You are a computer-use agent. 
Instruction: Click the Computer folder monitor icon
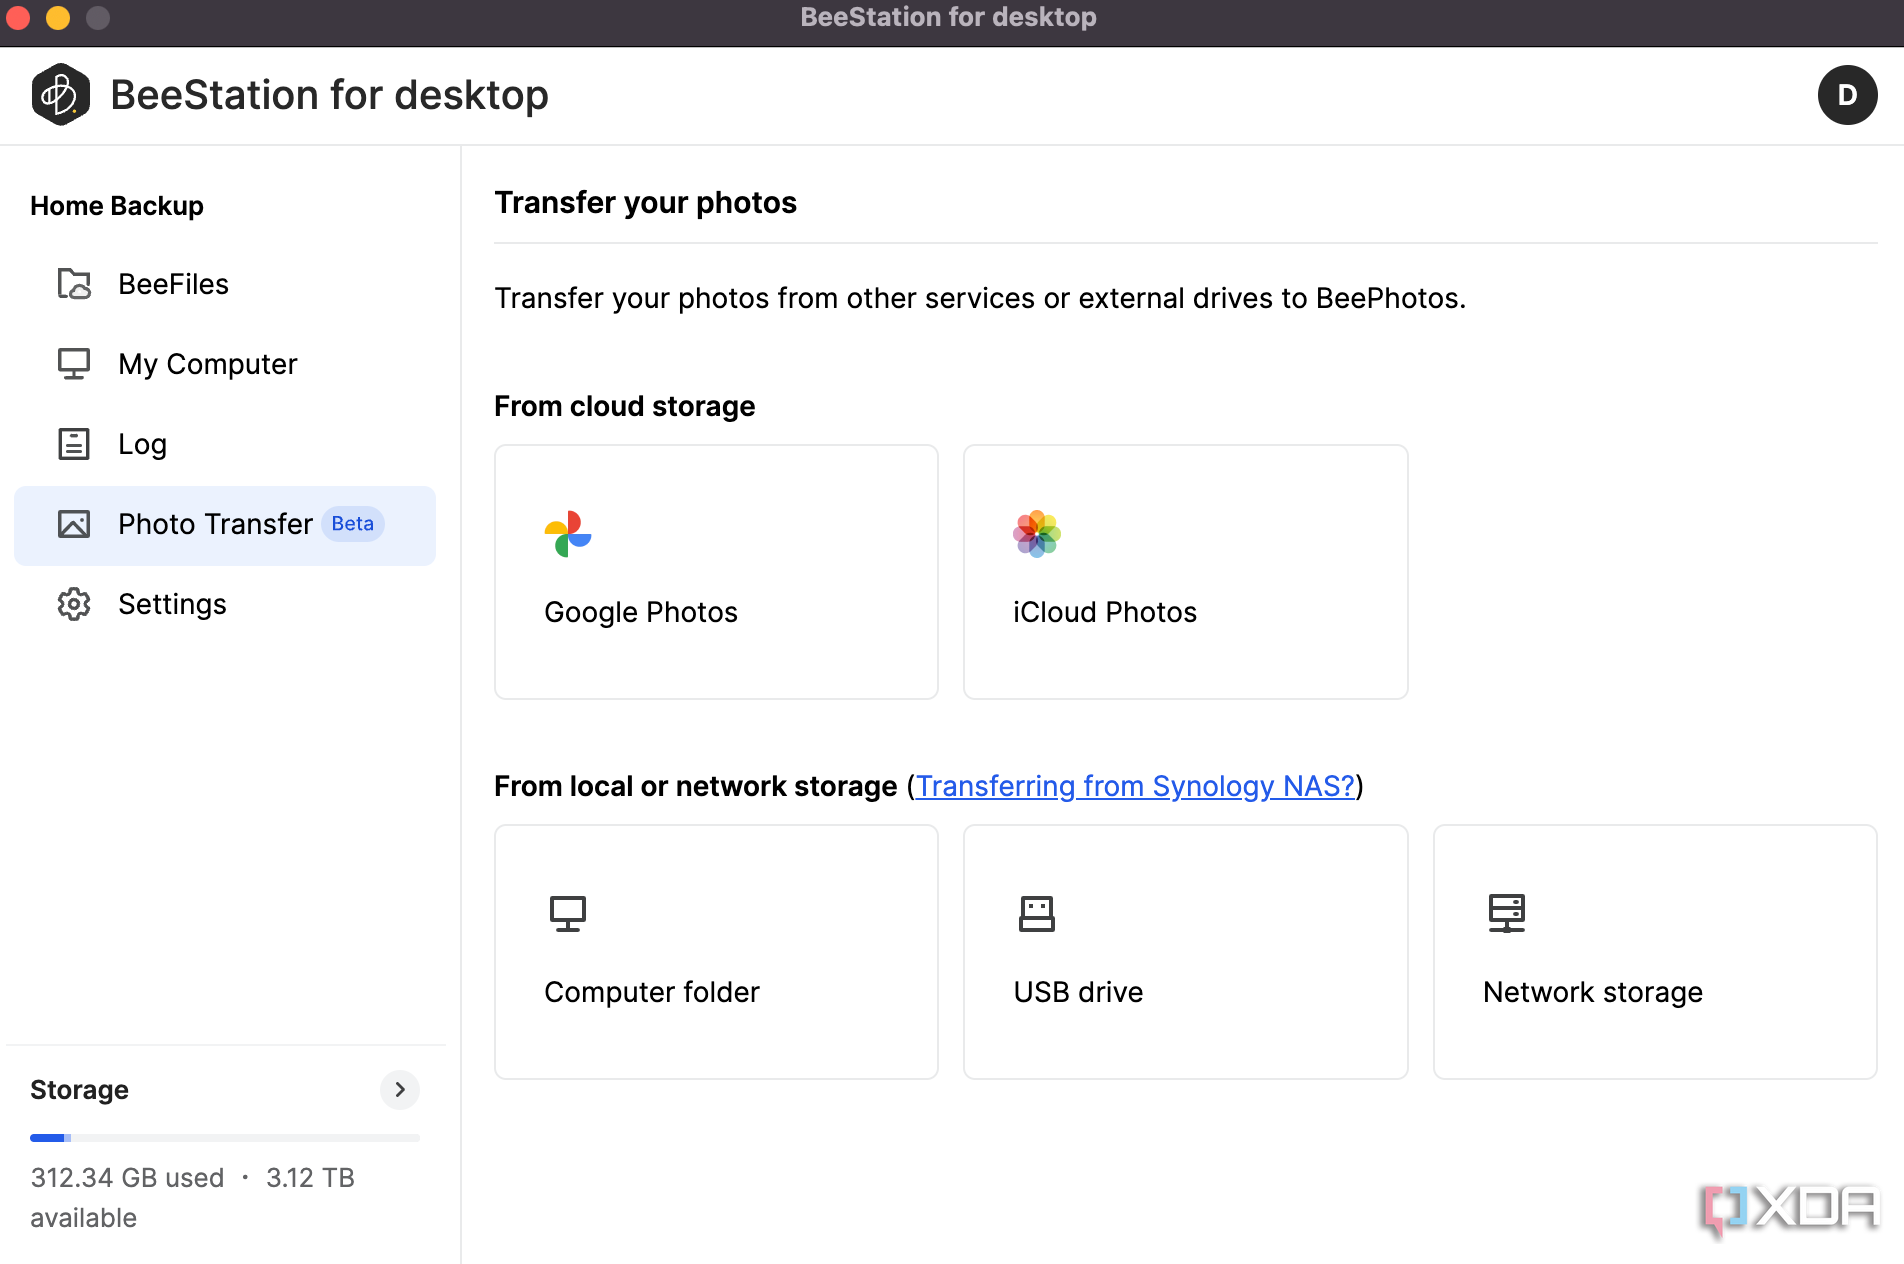tap(568, 913)
